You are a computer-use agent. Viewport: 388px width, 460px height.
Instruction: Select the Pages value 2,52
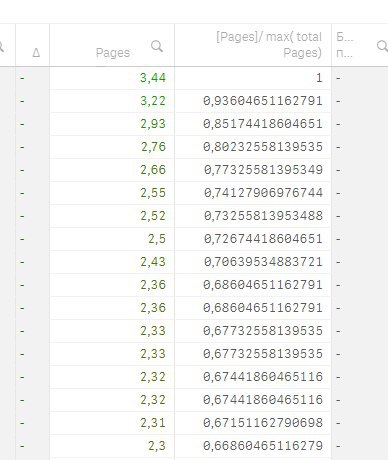tap(153, 216)
